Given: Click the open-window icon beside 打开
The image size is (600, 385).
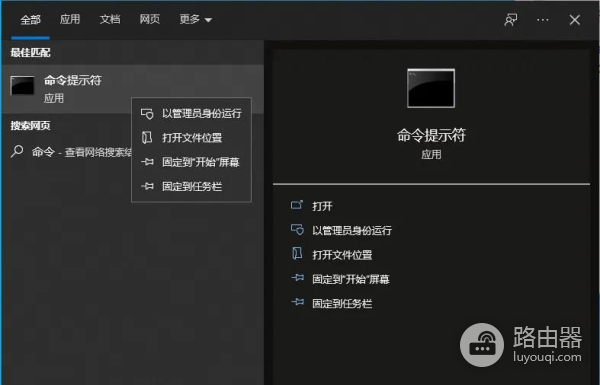Looking at the screenshot, I should pos(297,205).
